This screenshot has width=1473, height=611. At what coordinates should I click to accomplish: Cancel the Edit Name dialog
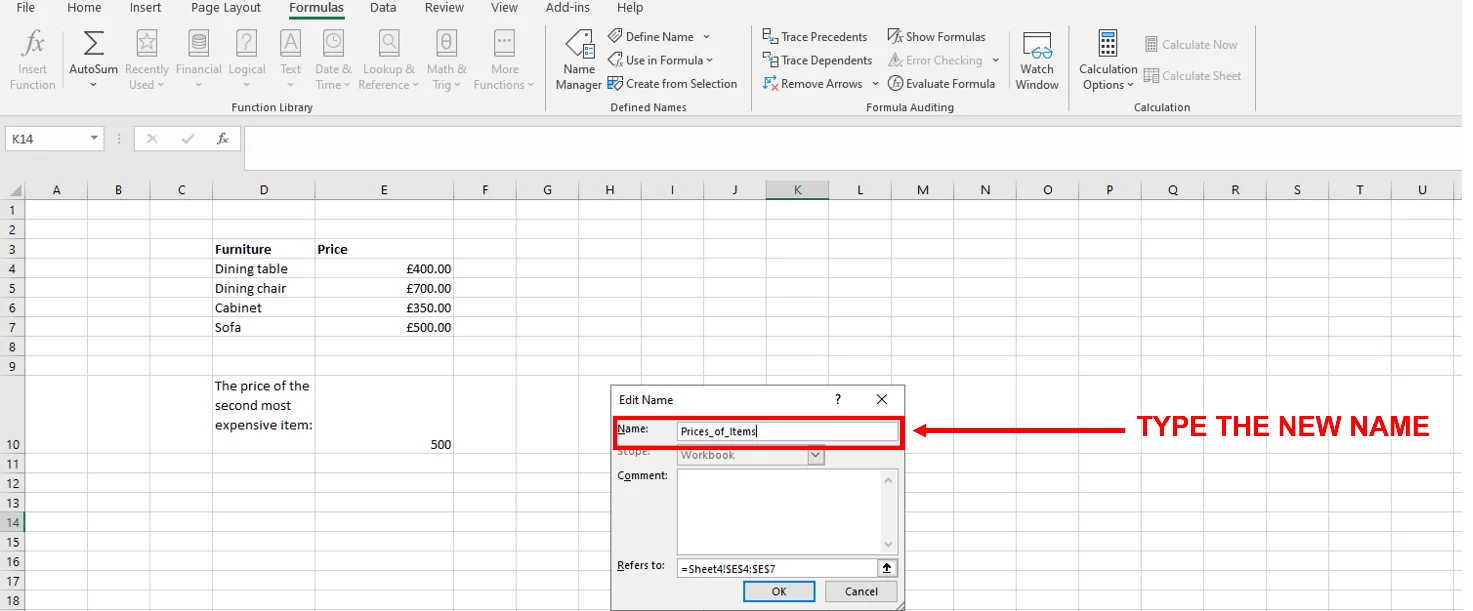860,591
